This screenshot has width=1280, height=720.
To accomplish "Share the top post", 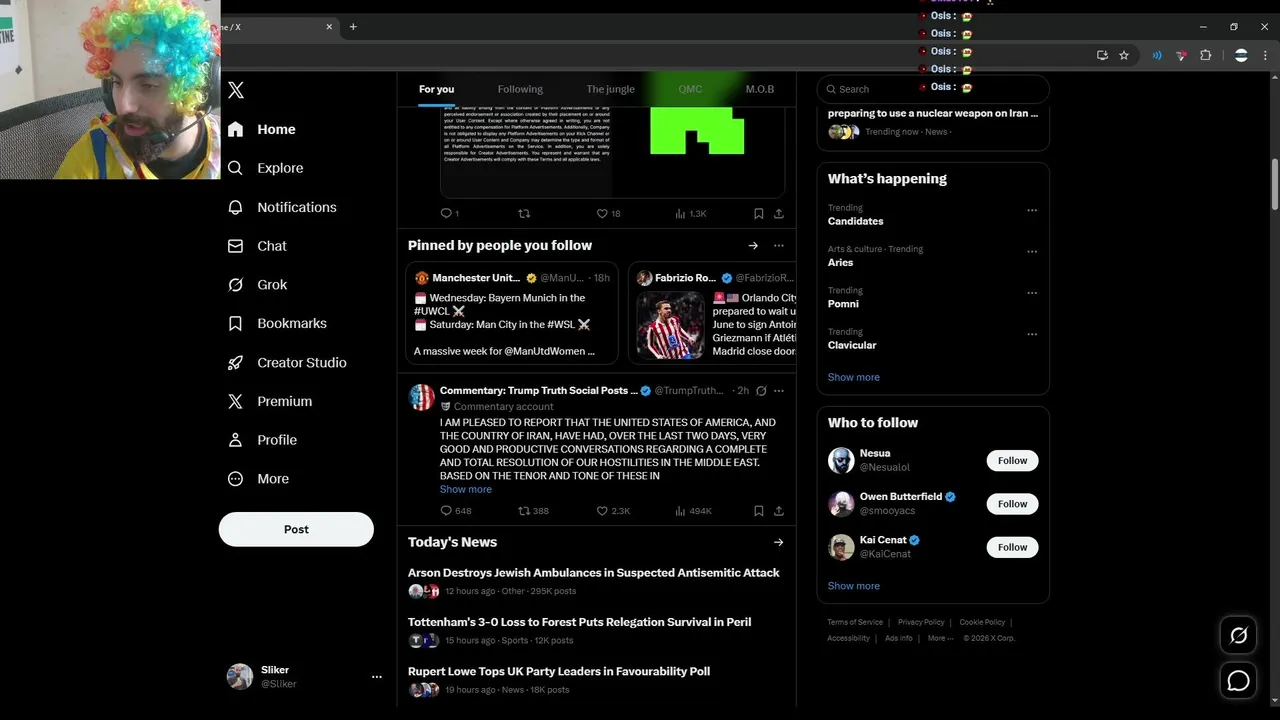I will (778, 213).
